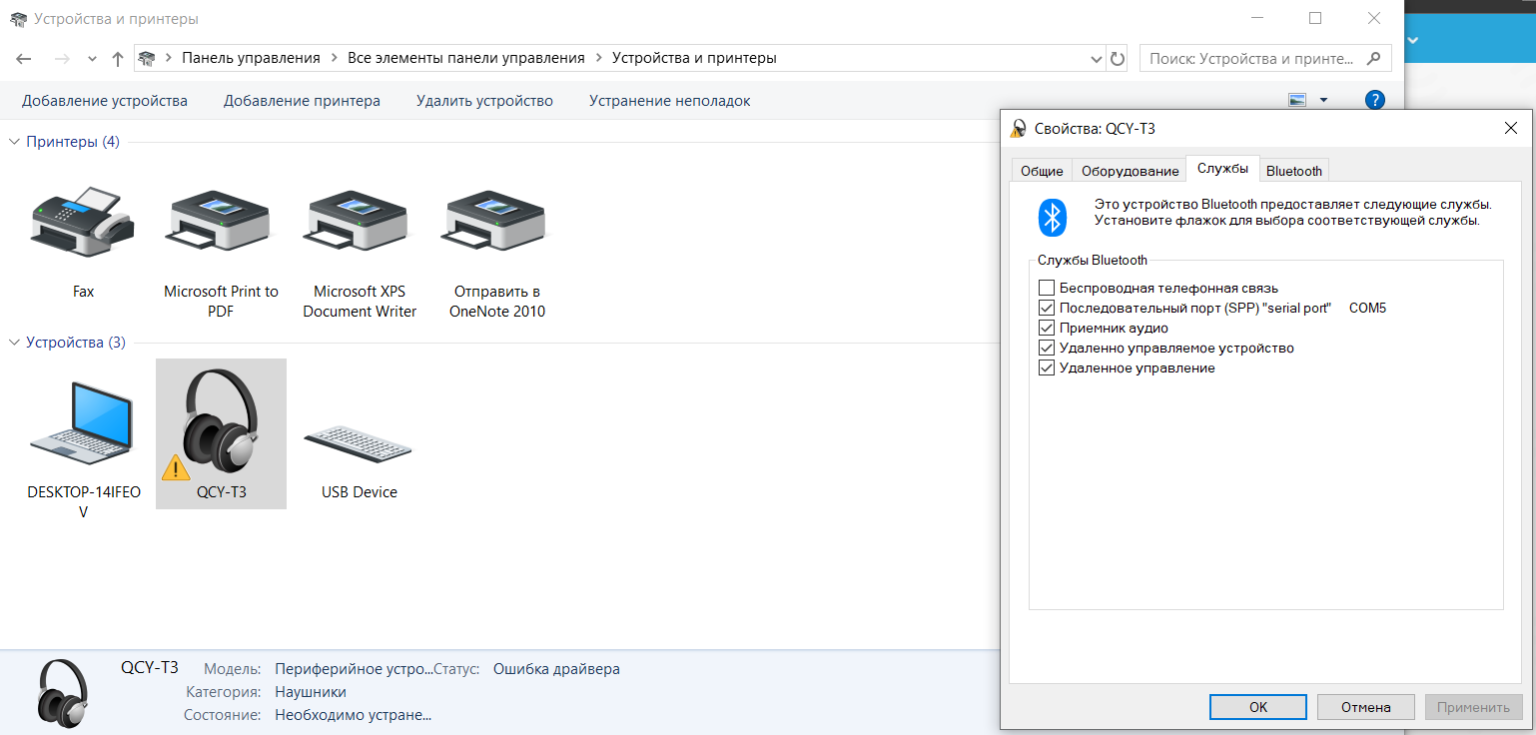Uncheck the remote control service (Удаленное управление)
Screen dimensions: 1536x735
pos(1047,368)
